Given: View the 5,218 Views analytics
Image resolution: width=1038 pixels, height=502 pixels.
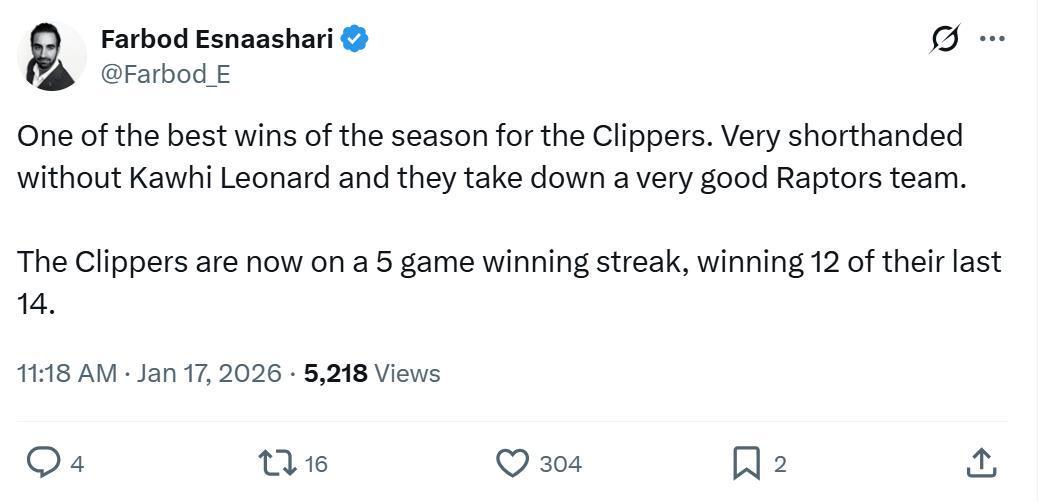Looking at the screenshot, I should point(372,373).
